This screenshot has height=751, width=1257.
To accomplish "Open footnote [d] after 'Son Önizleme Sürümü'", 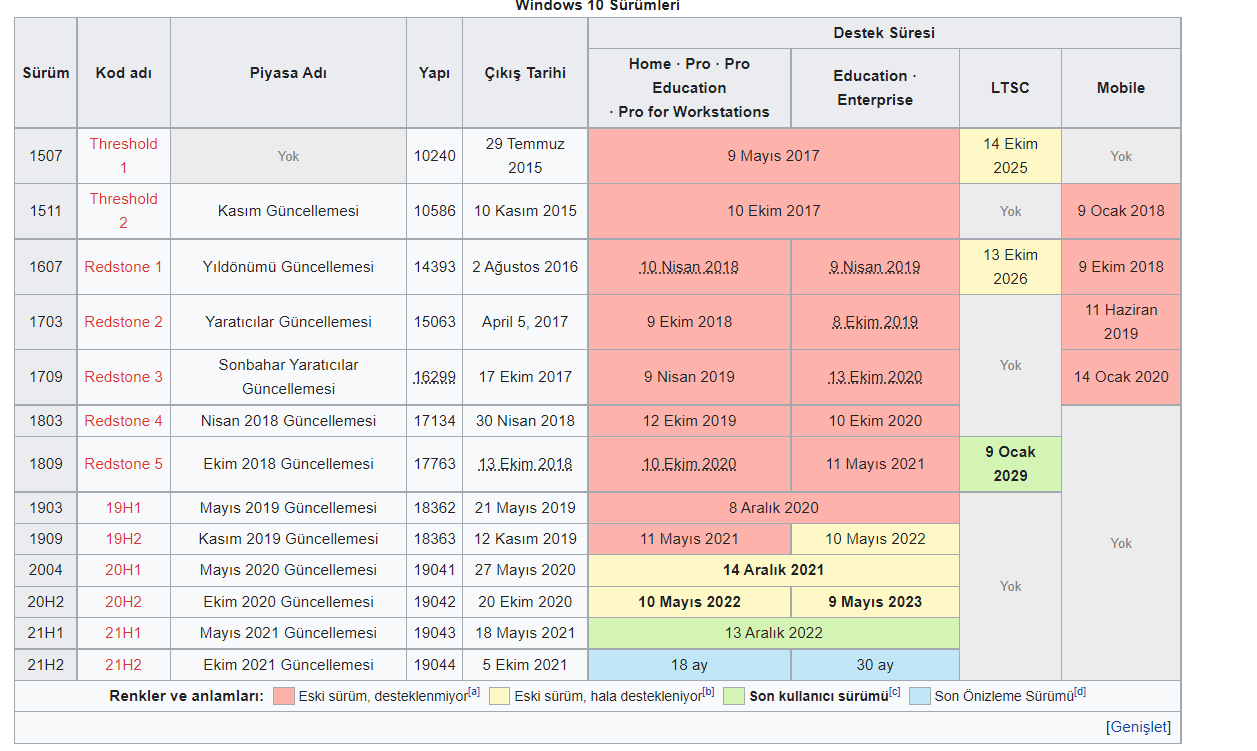I will coord(1080,692).
